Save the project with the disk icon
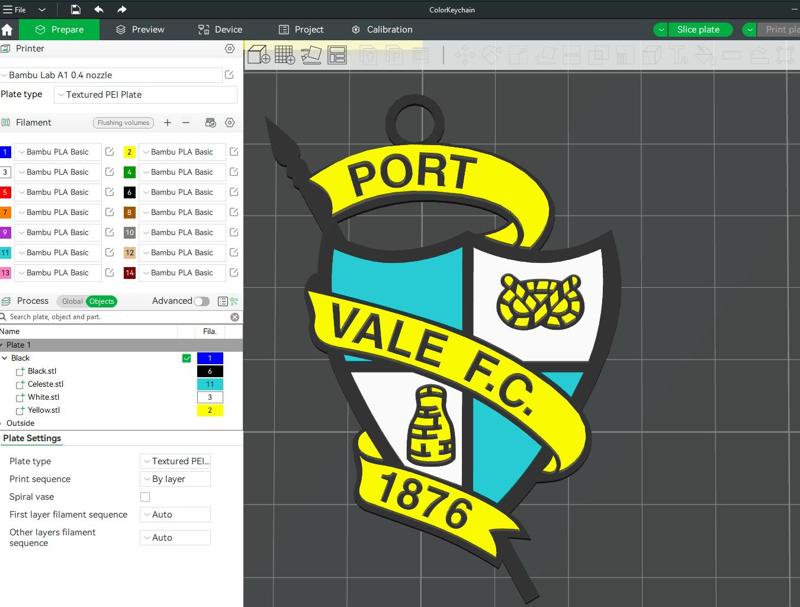The image size is (800, 607). 76,9
